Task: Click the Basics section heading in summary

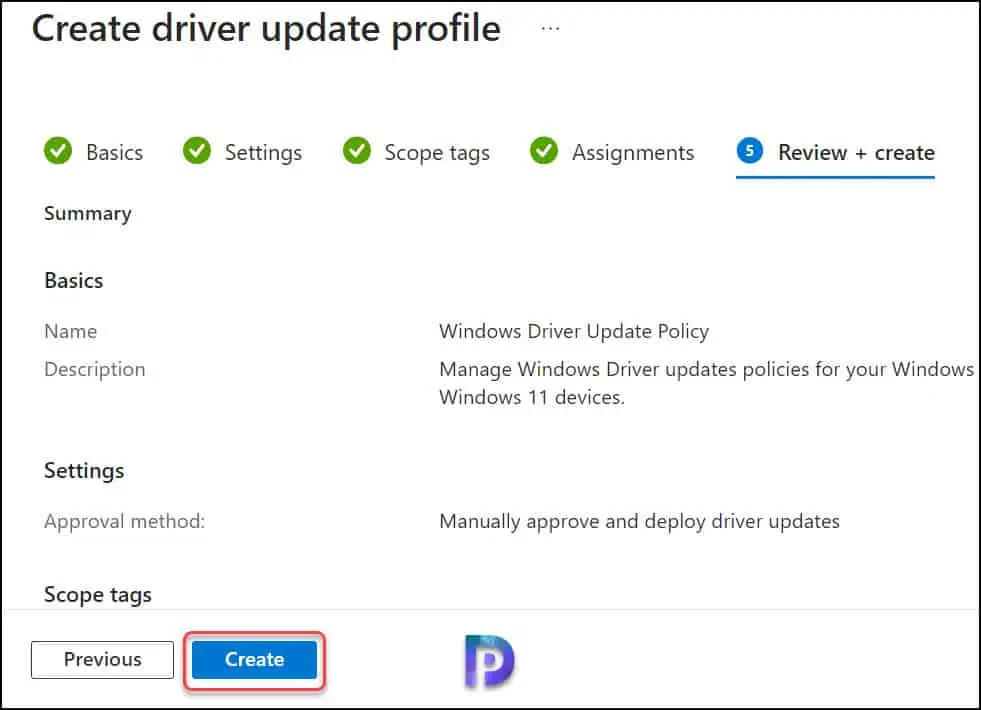Action: click(x=74, y=280)
